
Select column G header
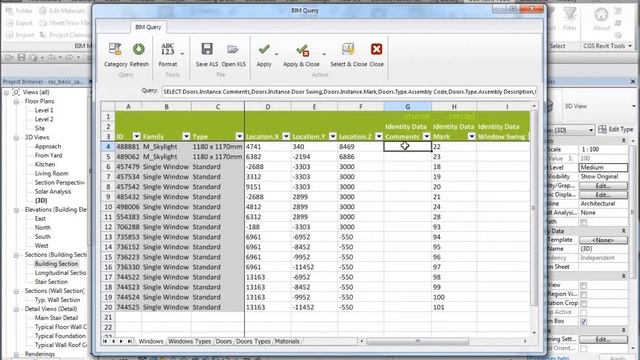coord(407,107)
